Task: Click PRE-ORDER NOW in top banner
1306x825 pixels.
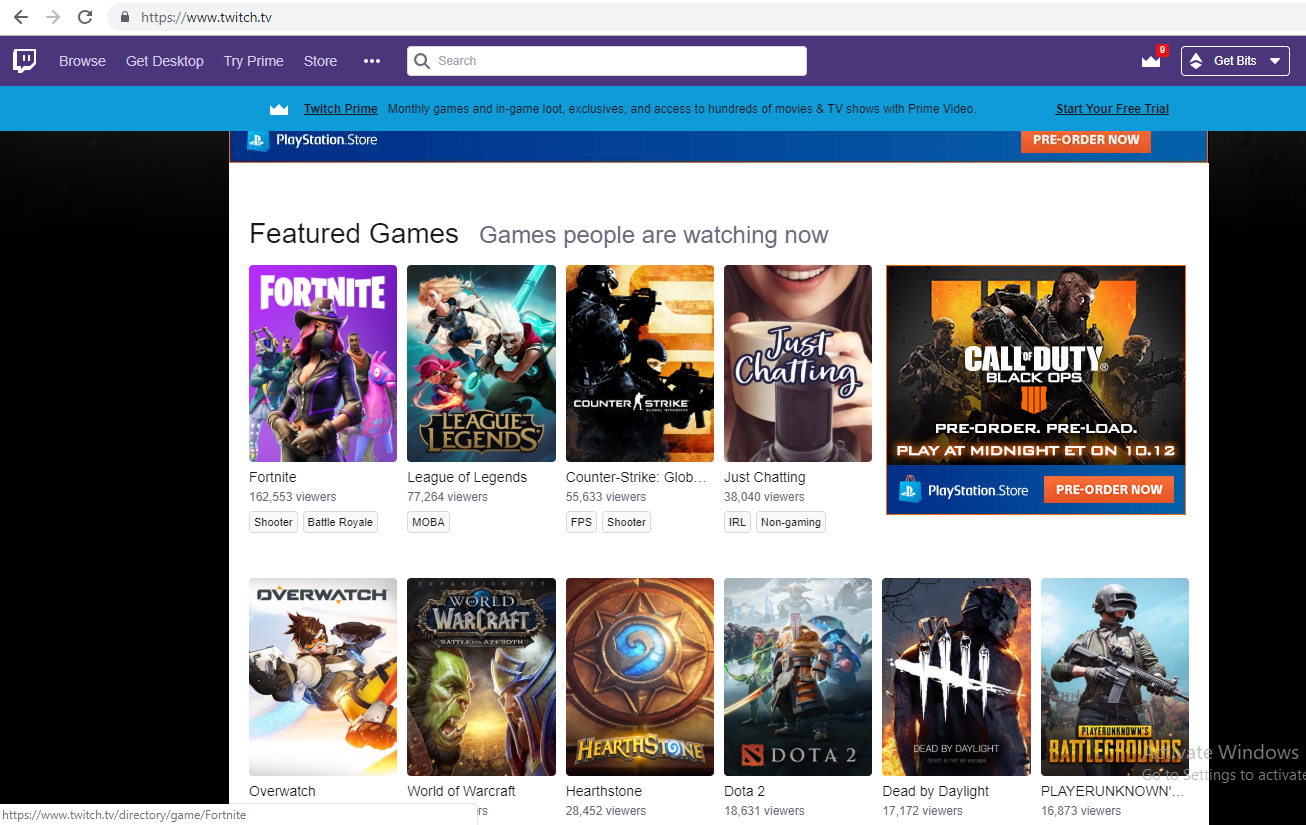Action: pos(1086,140)
